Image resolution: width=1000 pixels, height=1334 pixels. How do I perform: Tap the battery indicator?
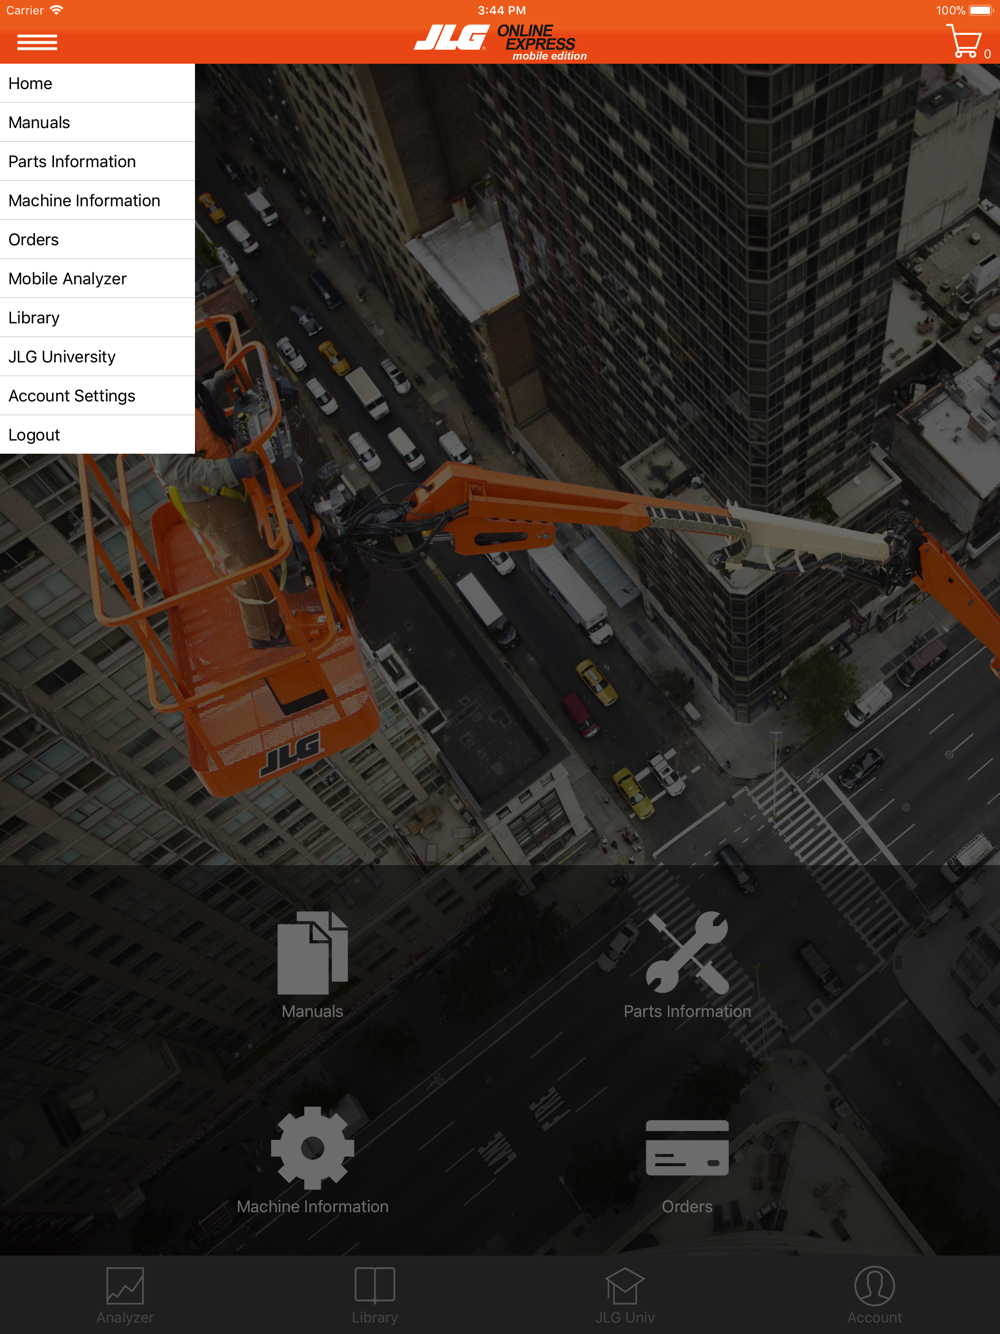coord(981,10)
